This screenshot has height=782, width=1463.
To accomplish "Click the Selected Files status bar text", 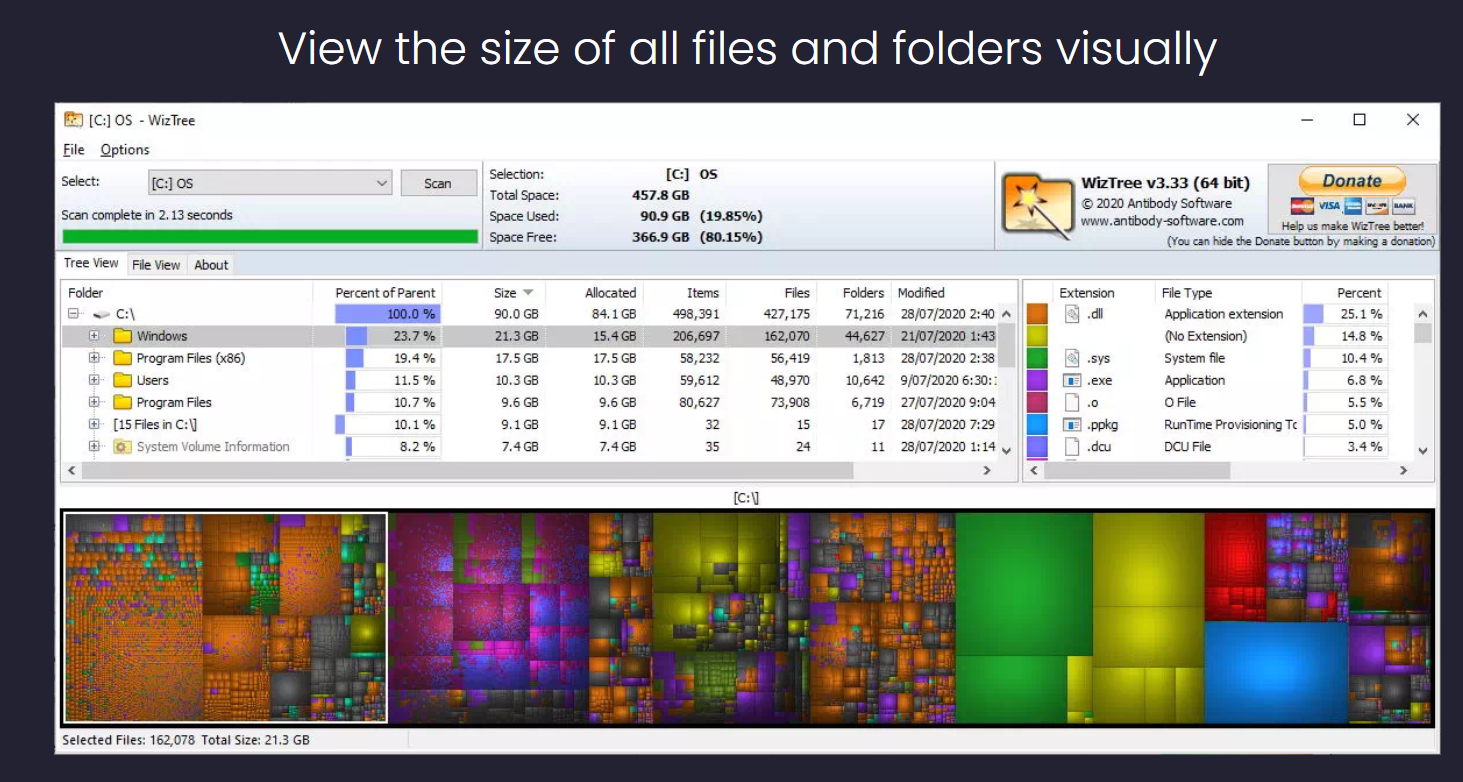I will point(186,740).
